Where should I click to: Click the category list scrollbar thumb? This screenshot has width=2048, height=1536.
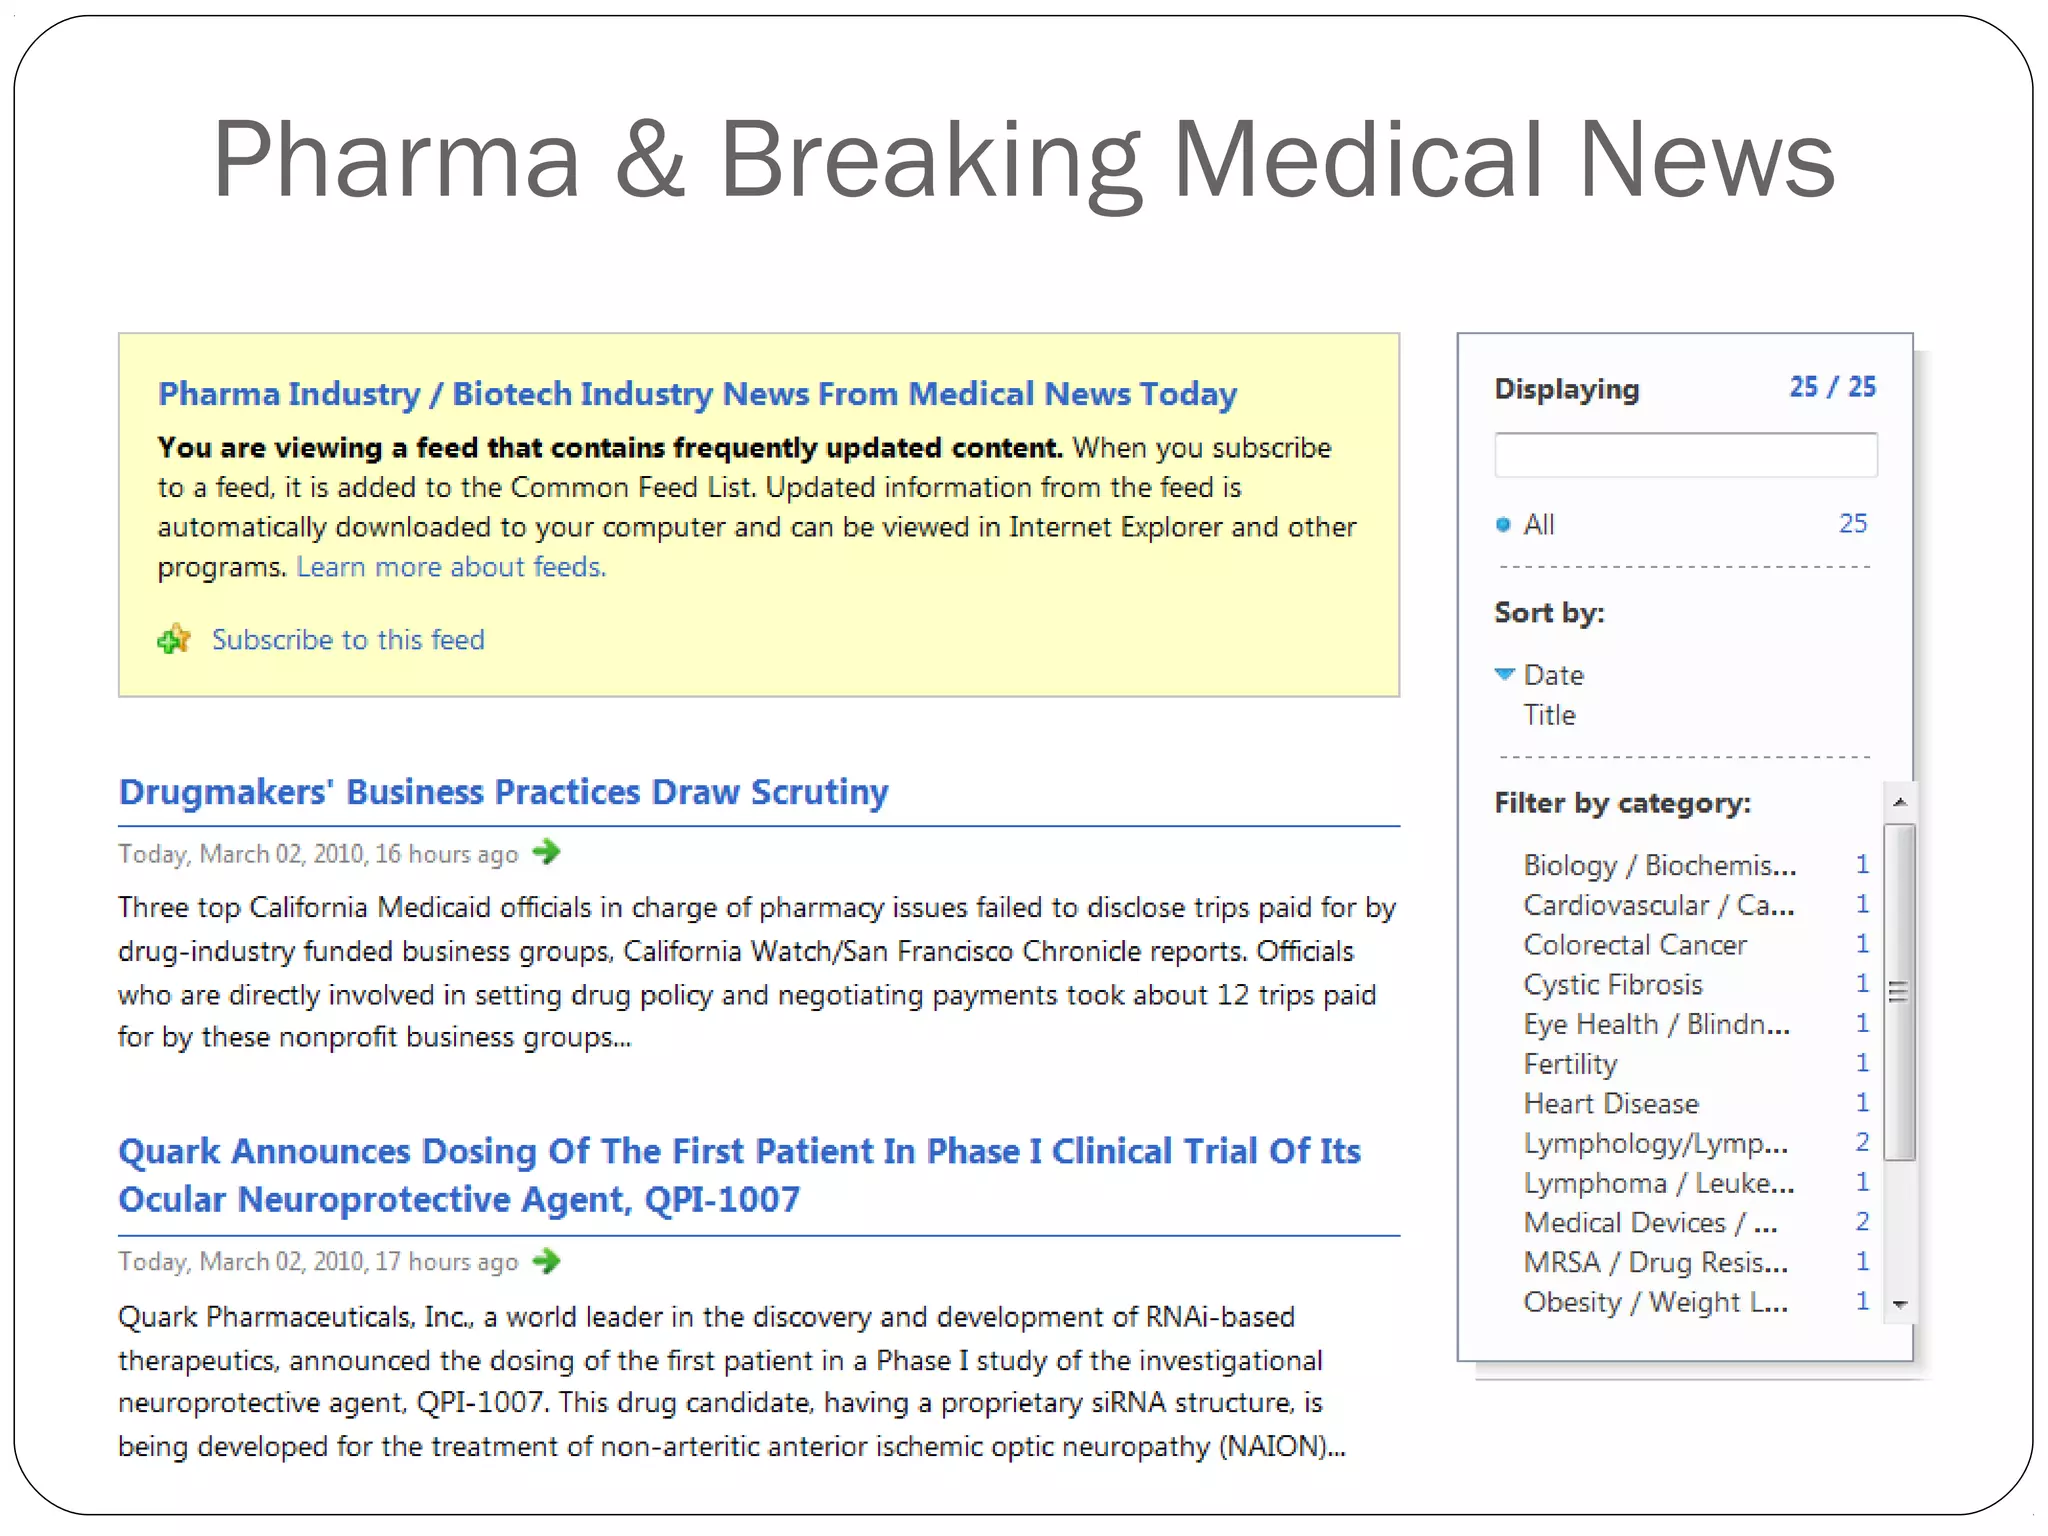tap(1899, 992)
